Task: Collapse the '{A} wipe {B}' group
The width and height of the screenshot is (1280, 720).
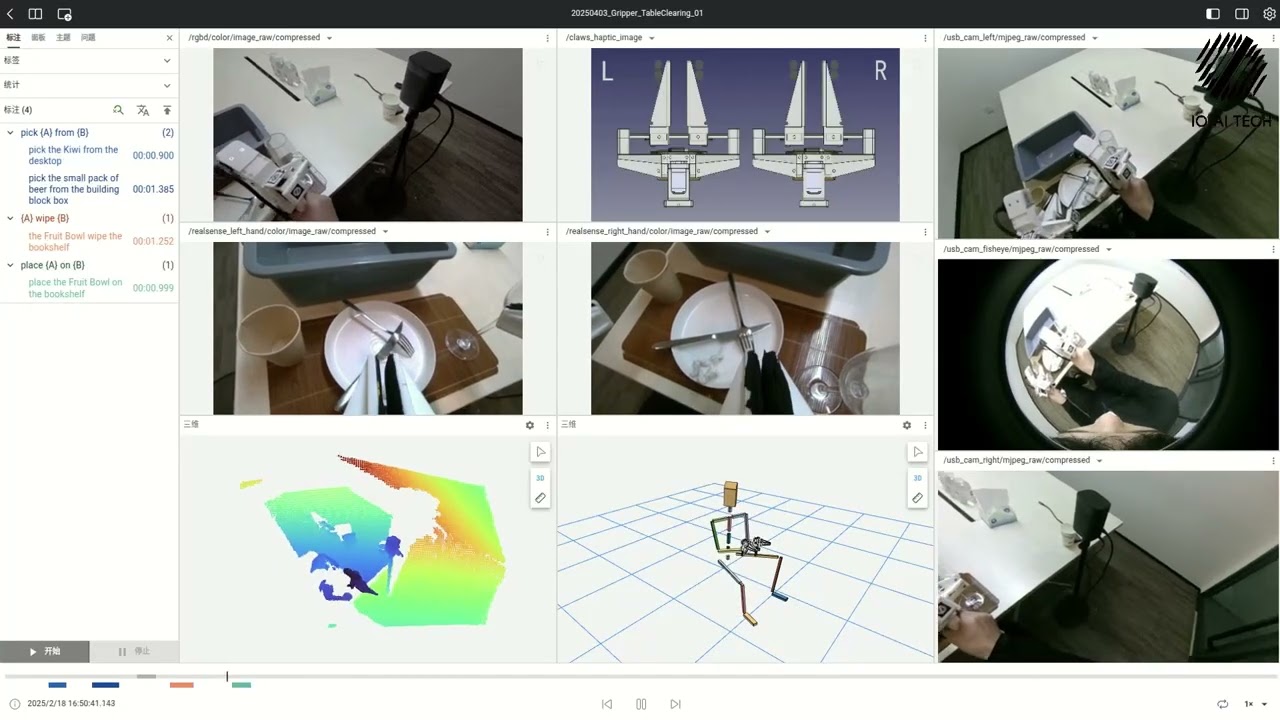Action: 10,218
